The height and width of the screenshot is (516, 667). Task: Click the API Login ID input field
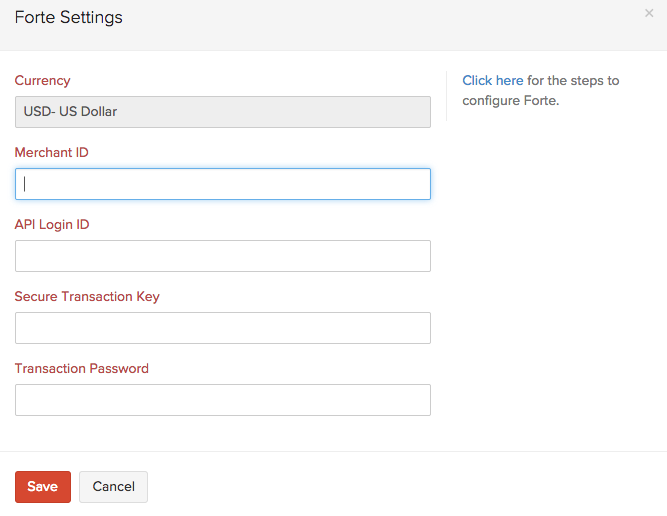click(x=222, y=256)
